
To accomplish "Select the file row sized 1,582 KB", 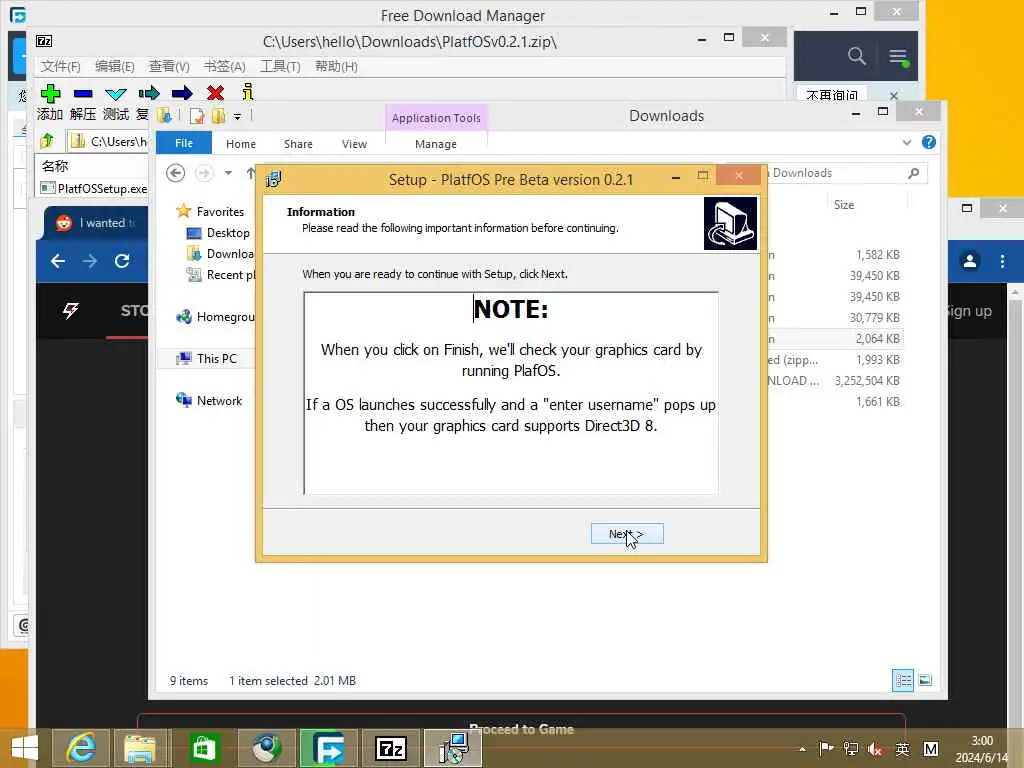I will click(x=835, y=255).
